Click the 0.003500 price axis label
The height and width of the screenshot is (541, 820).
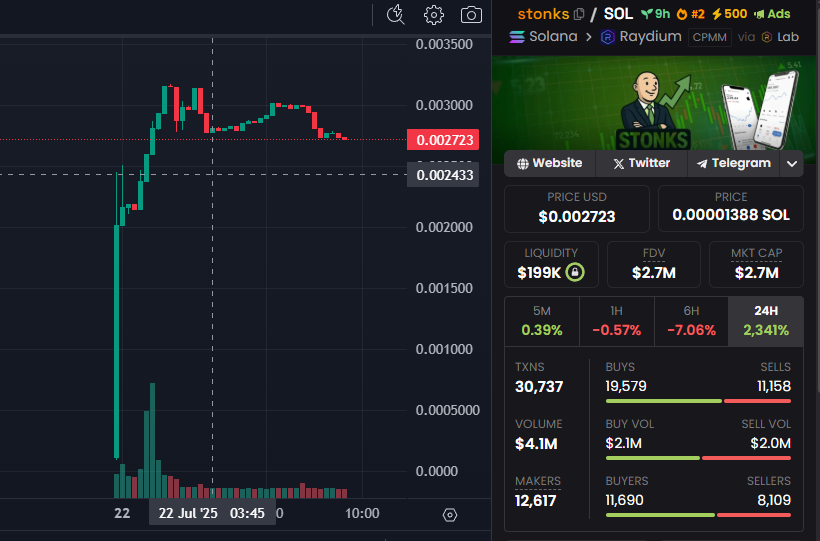tap(444, 44)
